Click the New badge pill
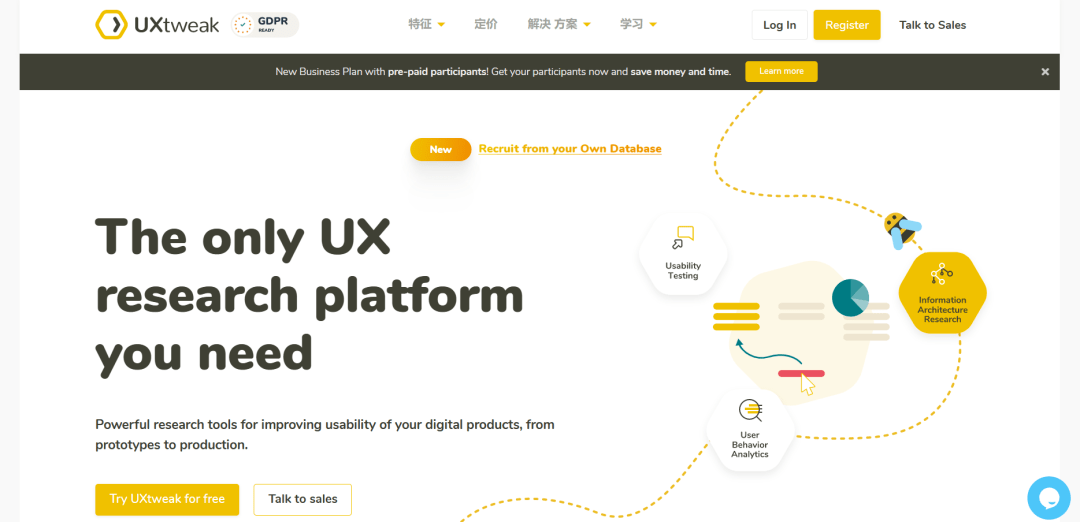 [x=441, y=149]
